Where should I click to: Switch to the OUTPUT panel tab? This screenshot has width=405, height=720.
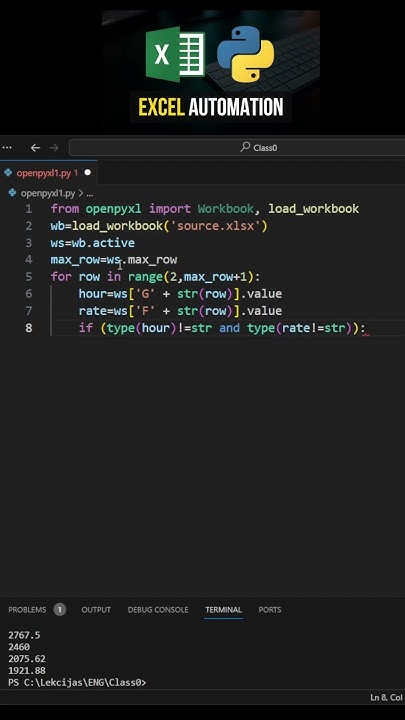[x=96, y=610]
